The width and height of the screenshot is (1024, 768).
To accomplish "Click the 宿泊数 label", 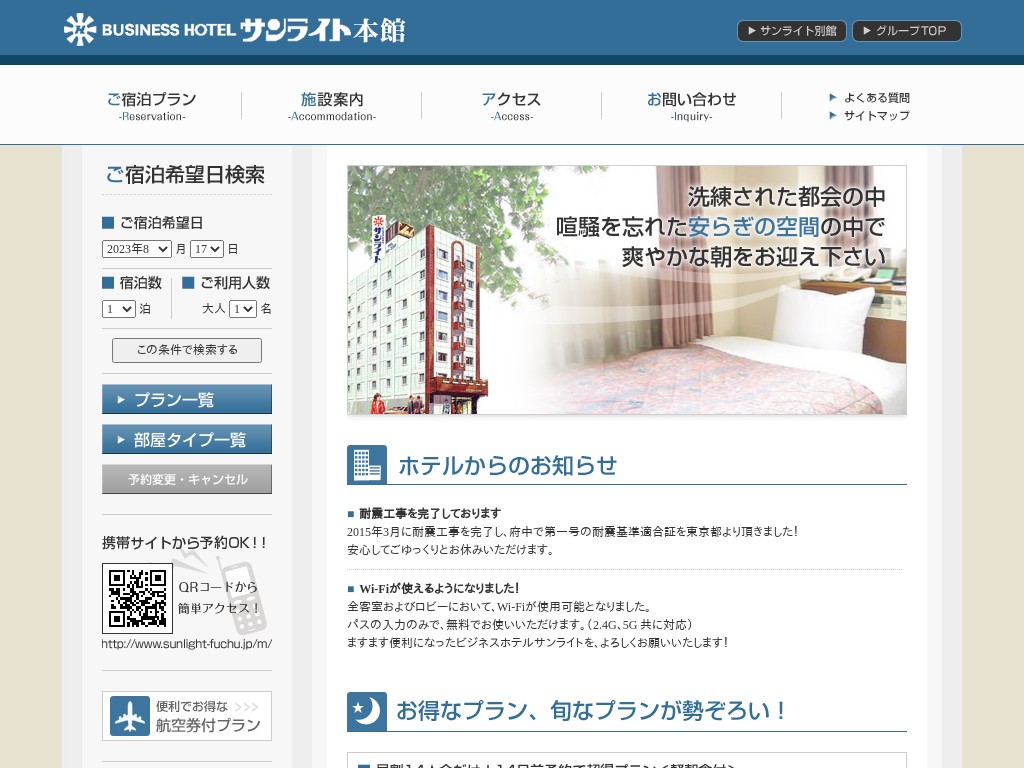I will (140, 283).
